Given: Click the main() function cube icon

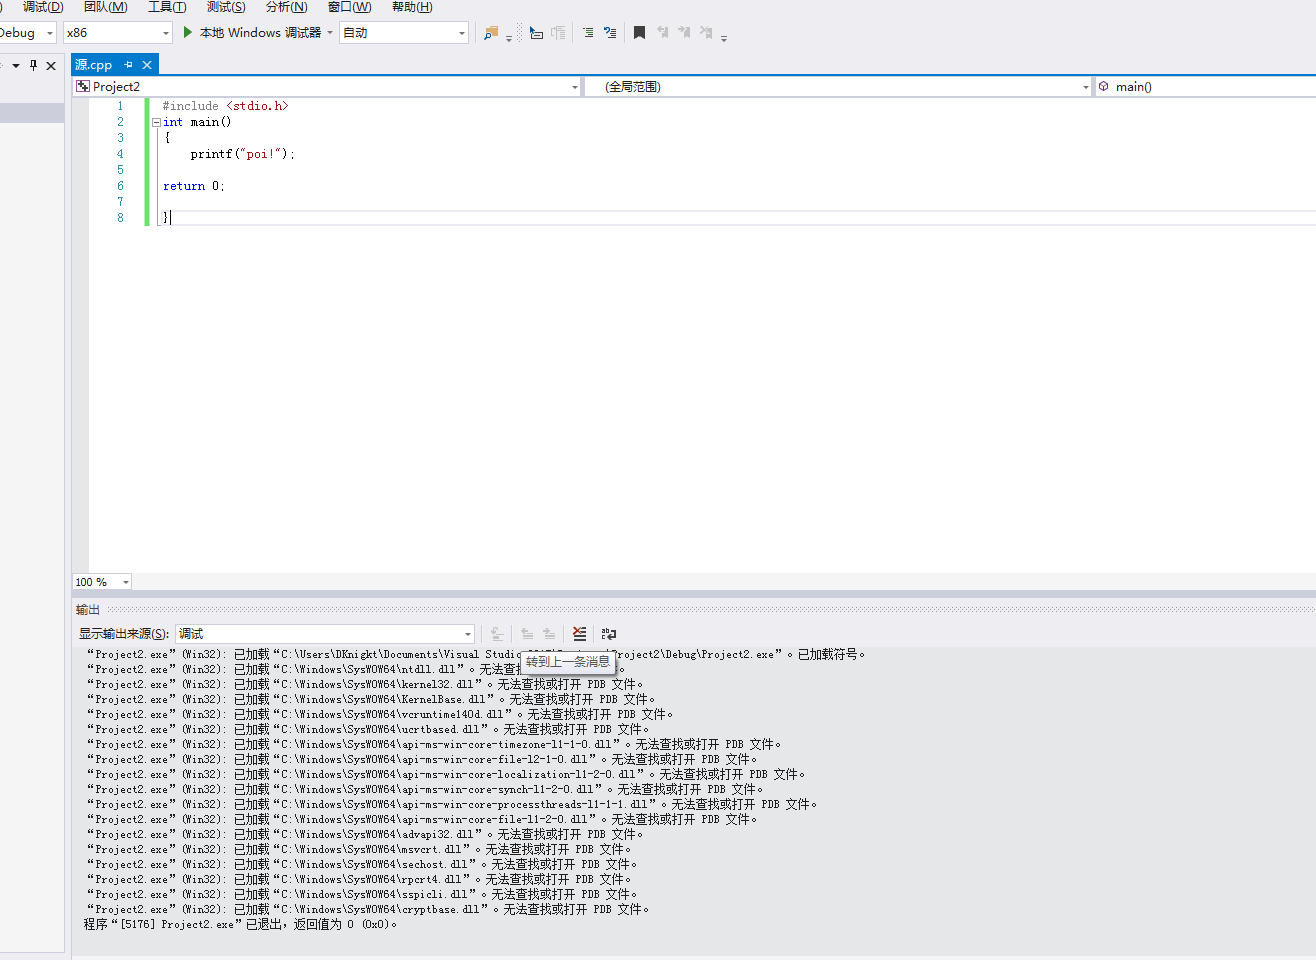Looking at the screenshot, I should coord(1104,87).
